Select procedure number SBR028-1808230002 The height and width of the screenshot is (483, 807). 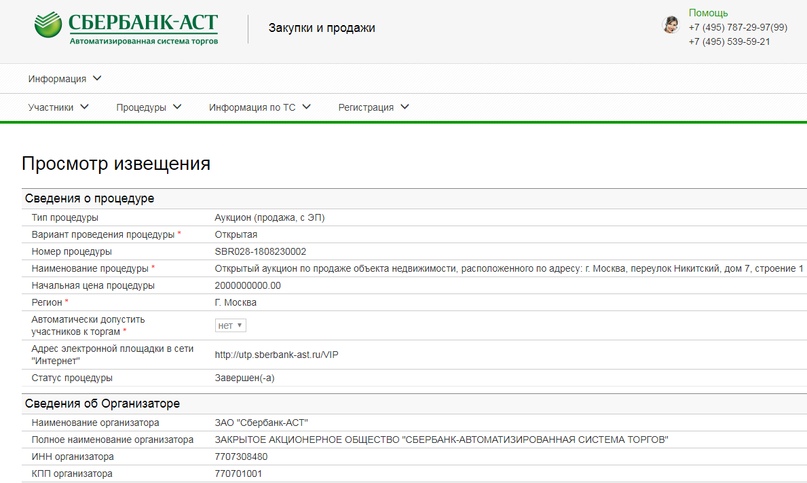[x=260, y=252]
